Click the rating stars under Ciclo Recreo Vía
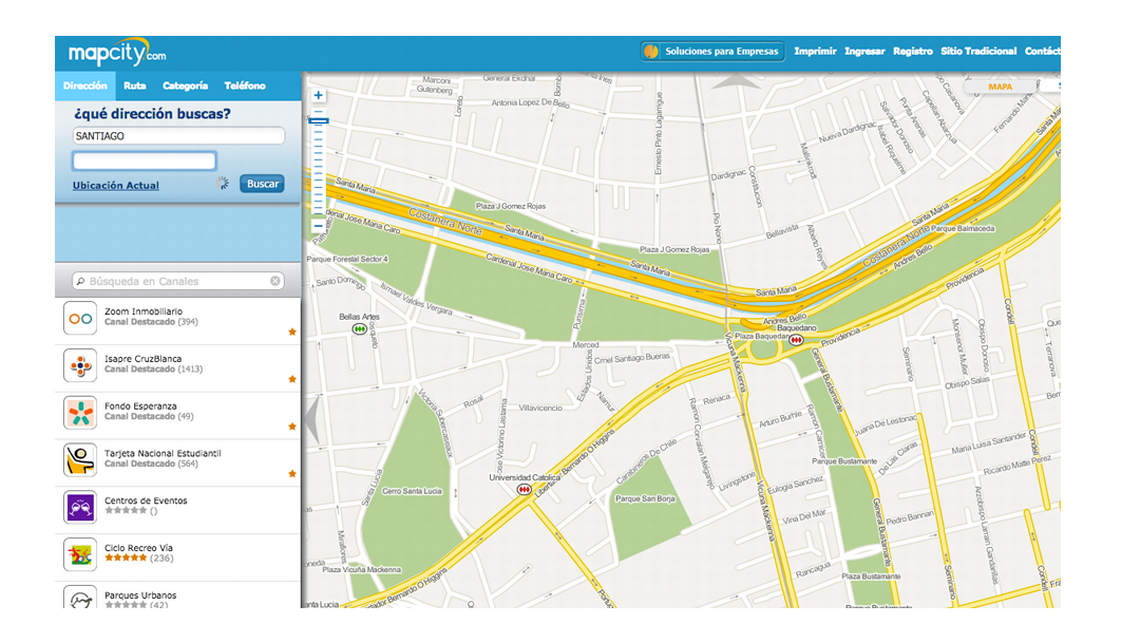This screenshot has width=1140, height=642. click(126, 558)
